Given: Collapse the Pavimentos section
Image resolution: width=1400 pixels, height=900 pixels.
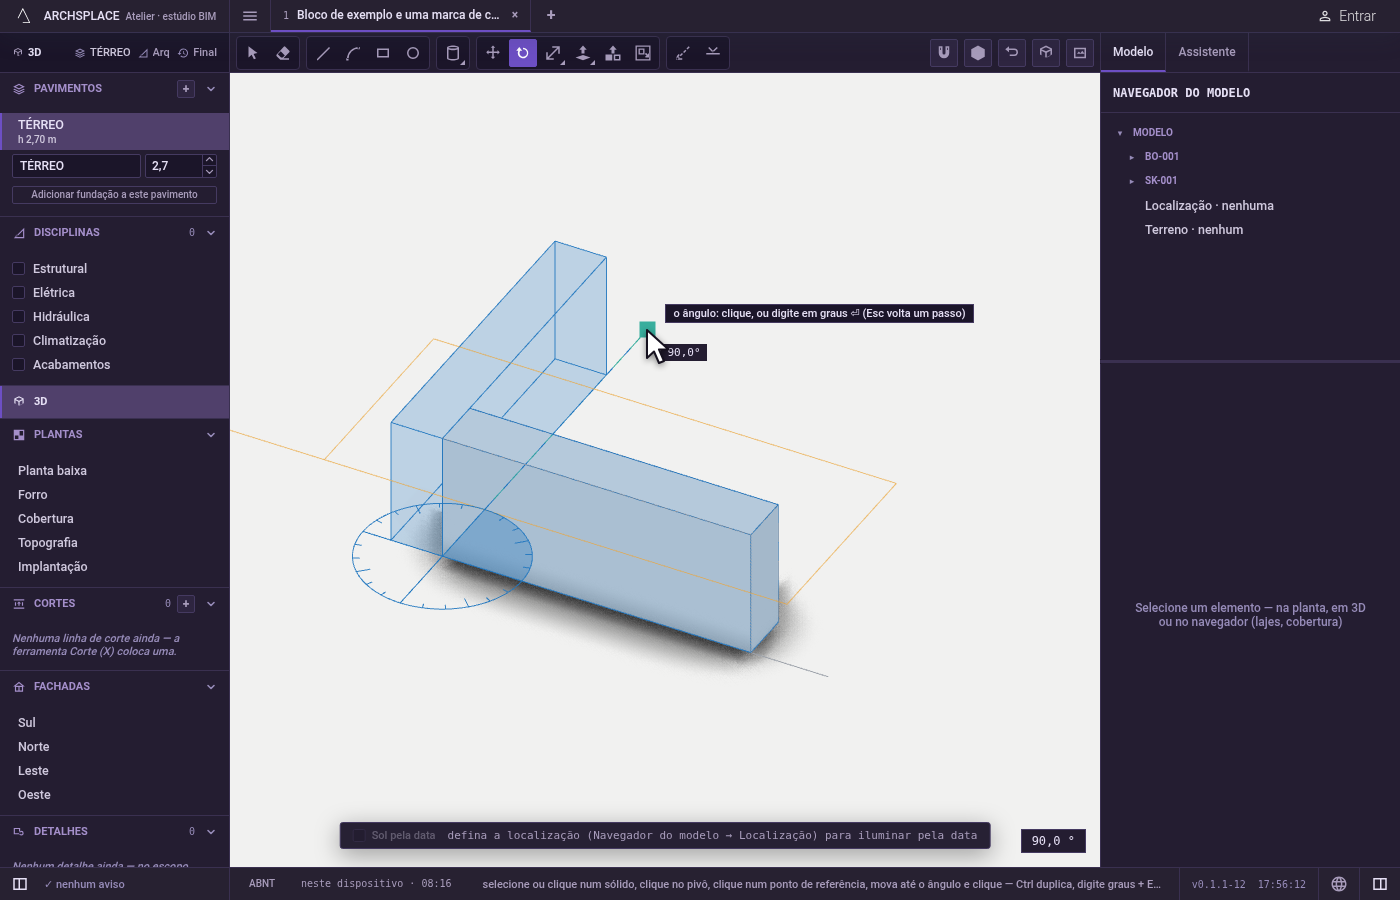Looking at the screenshot, I should (211, 89).
